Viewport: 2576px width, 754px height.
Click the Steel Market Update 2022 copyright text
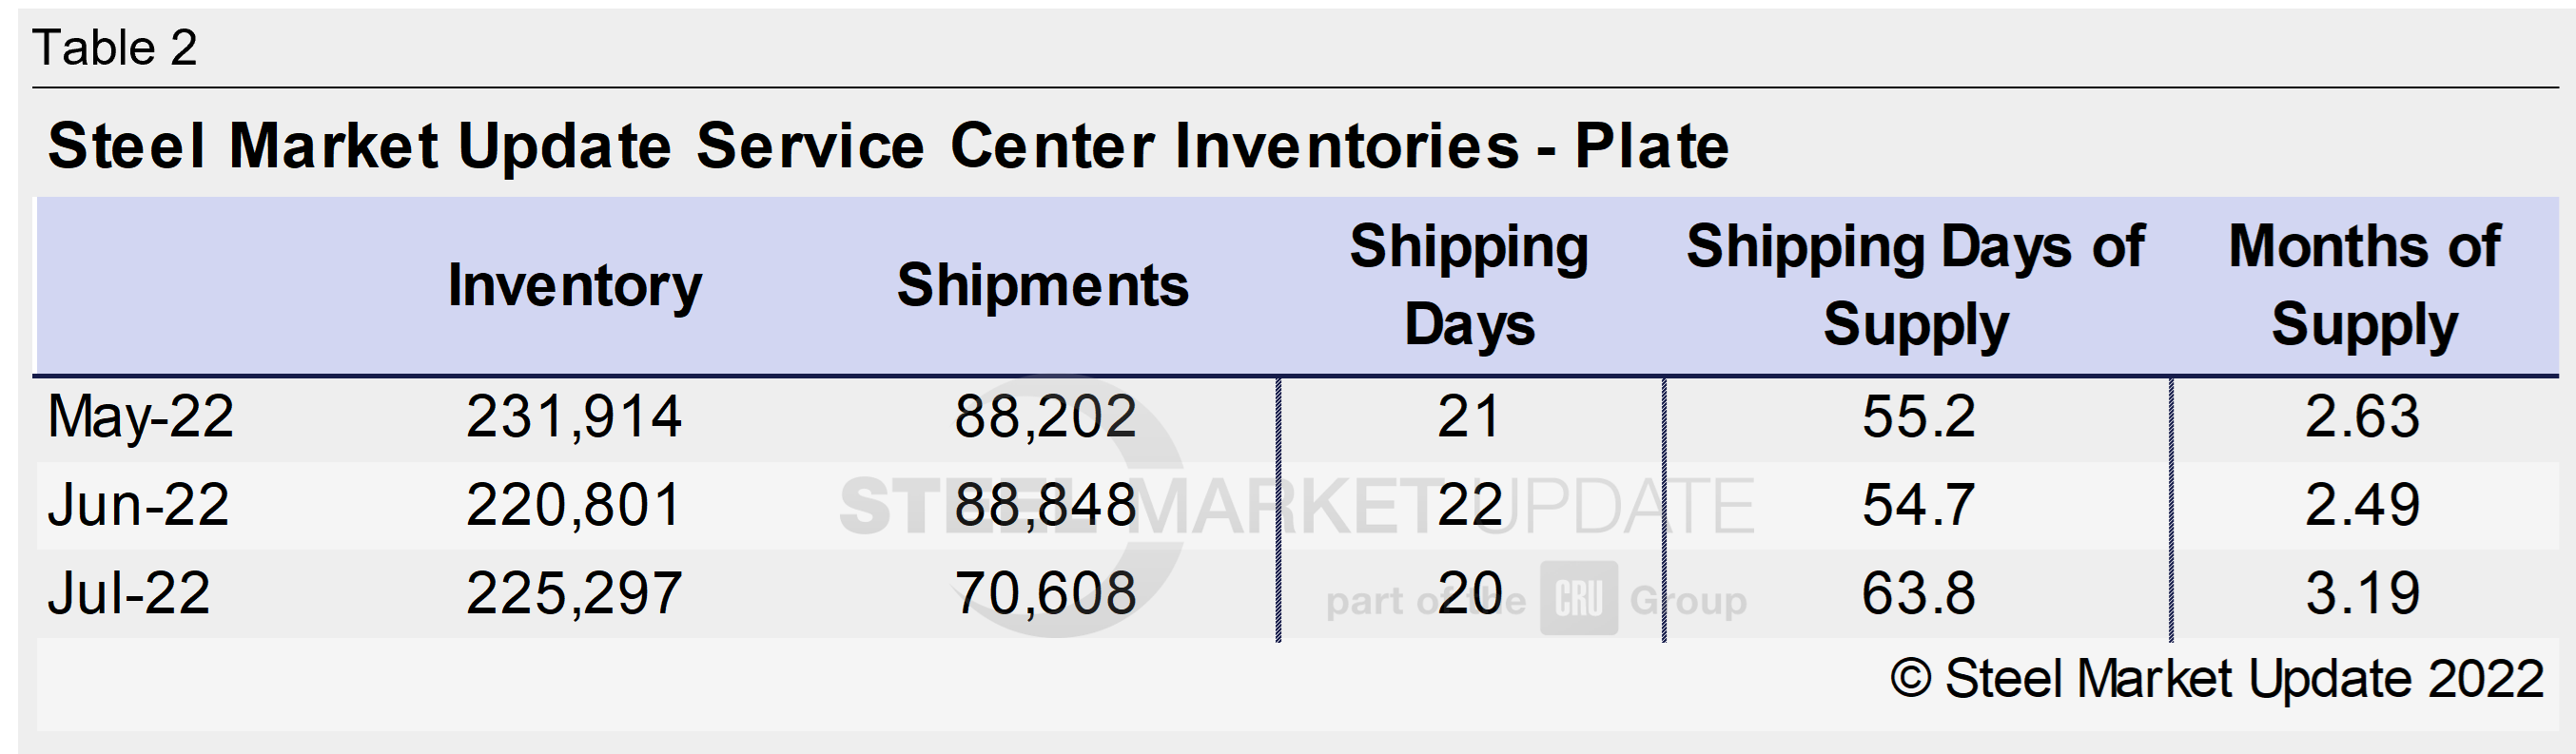(x=2216, y=679)
